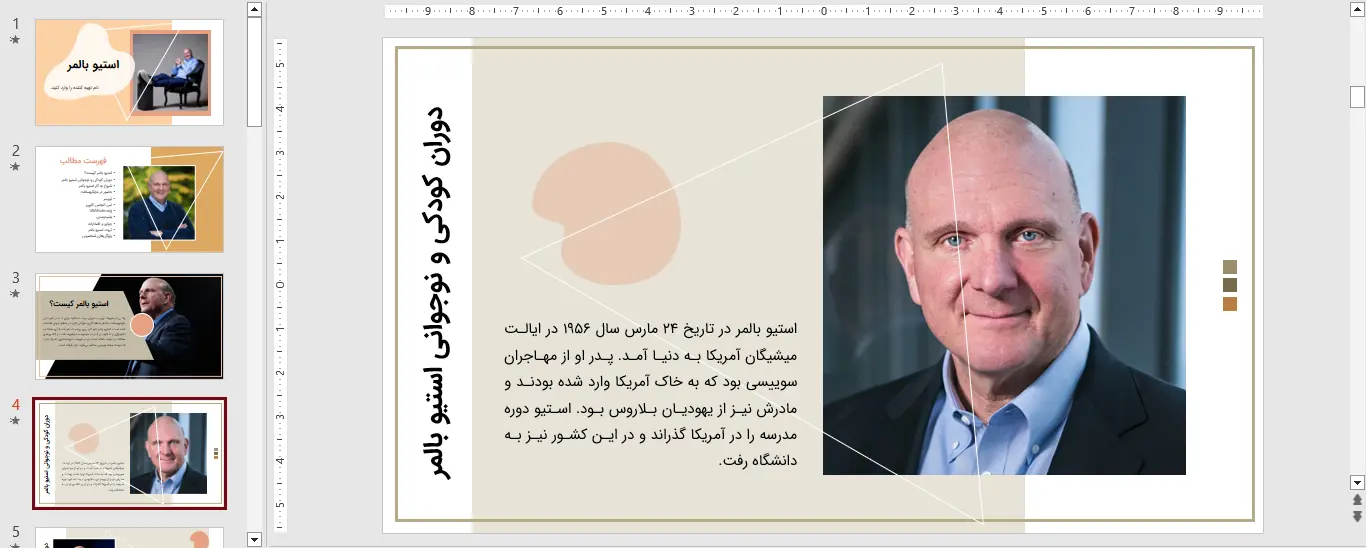Select the dark olive middle square on slide
The height and width of the screenshot is (548, 1366).
[x=1230, y=285]
